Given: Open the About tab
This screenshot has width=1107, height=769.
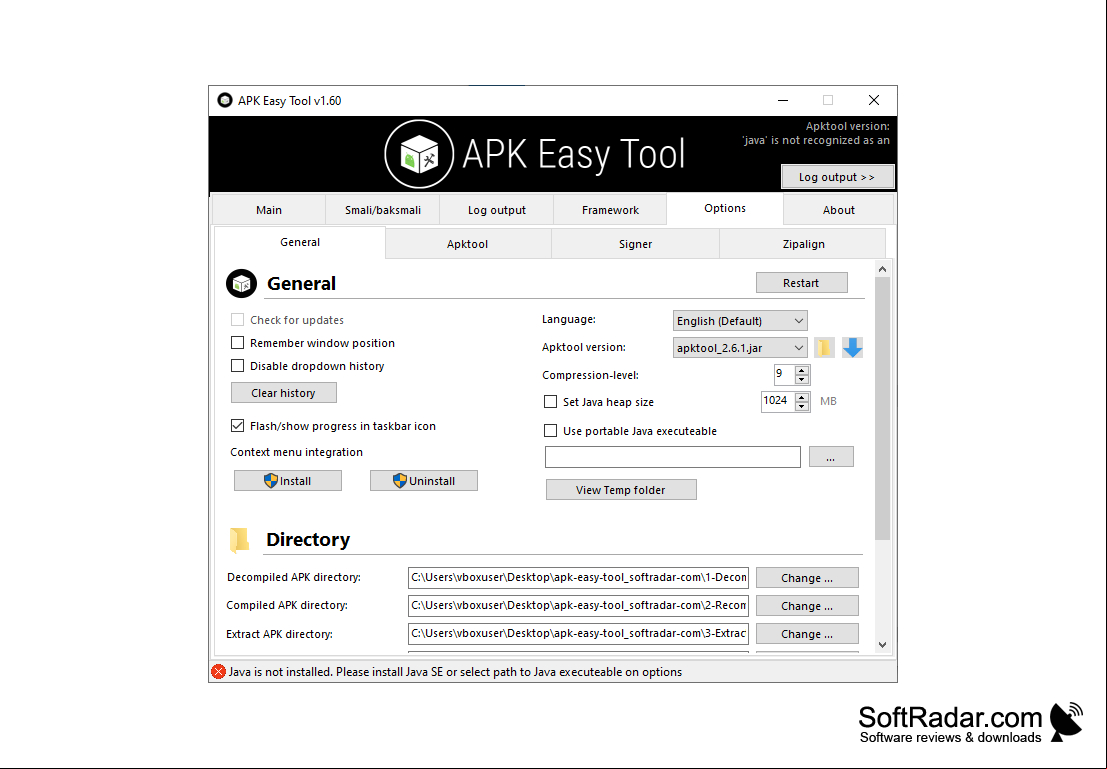Looking at the screenshot, I should (839, 210).
